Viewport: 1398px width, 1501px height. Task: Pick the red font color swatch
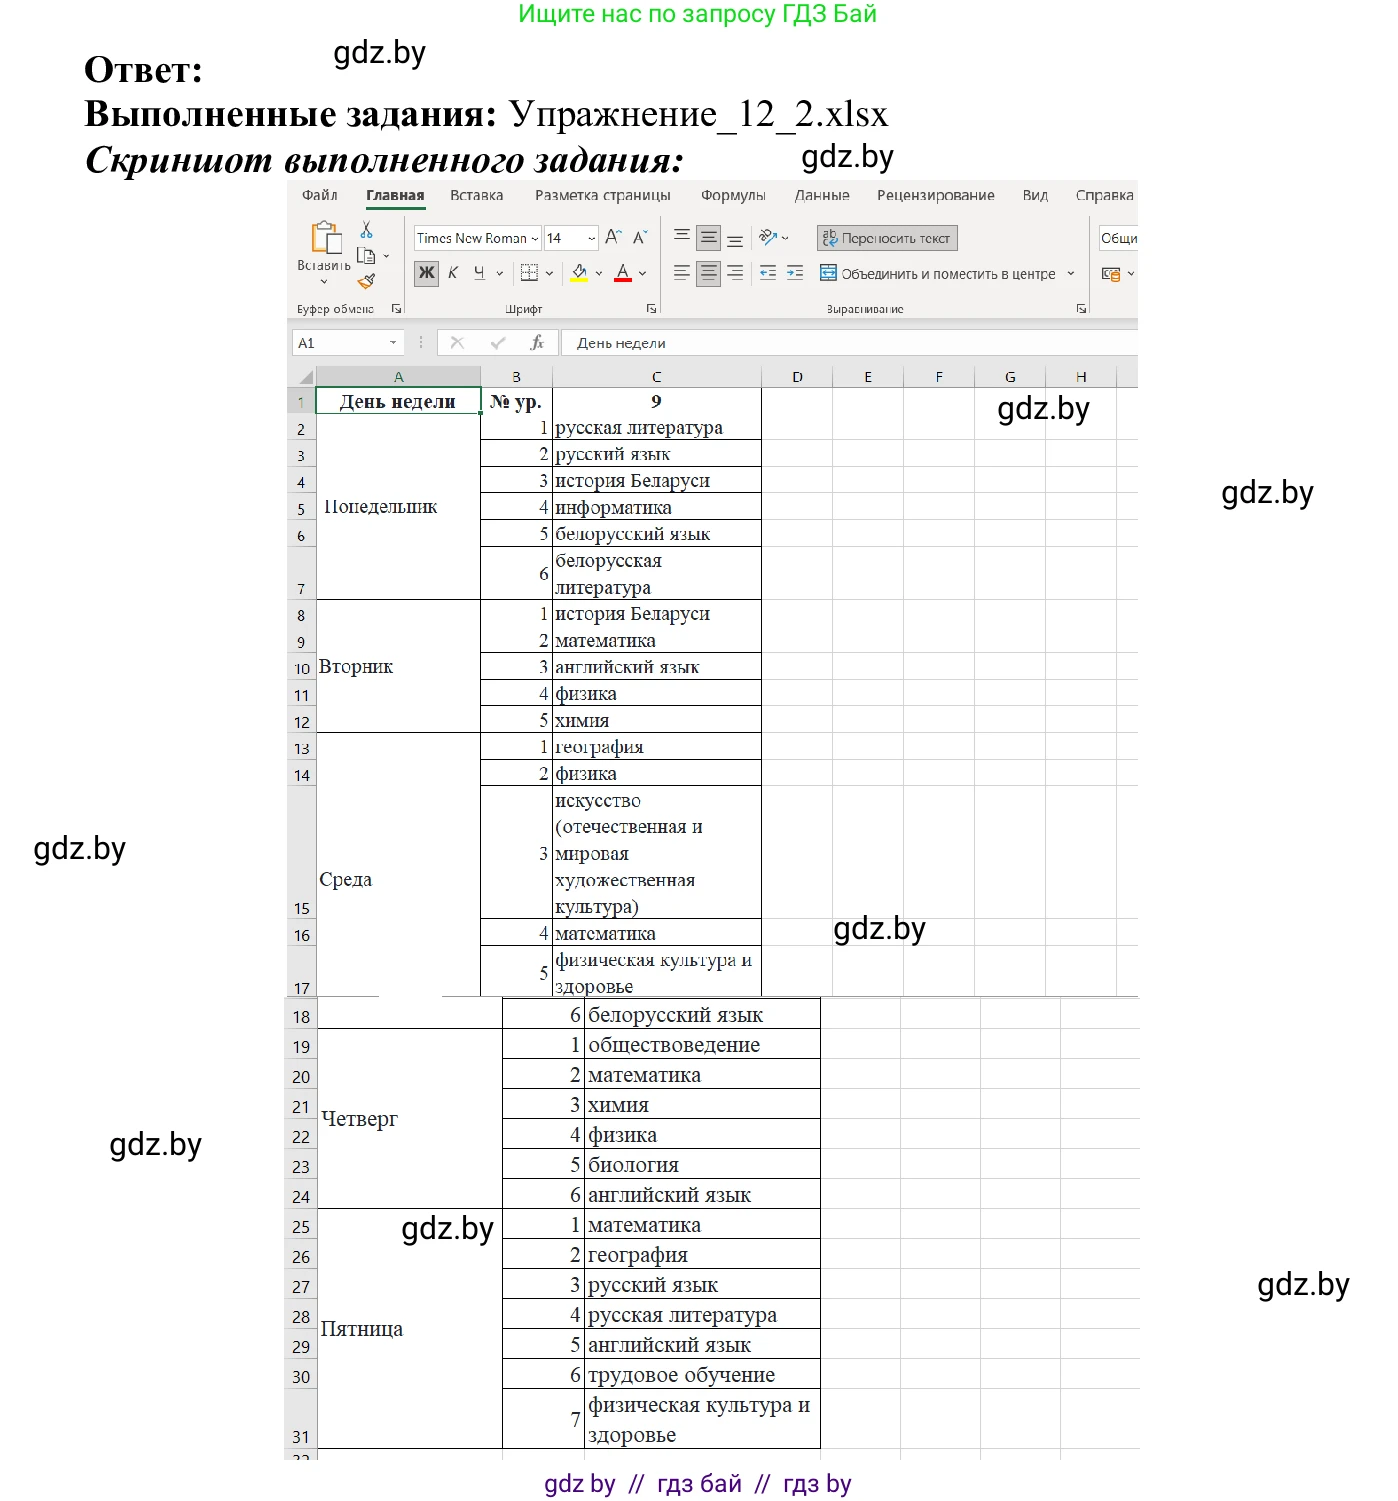point(622,274)
